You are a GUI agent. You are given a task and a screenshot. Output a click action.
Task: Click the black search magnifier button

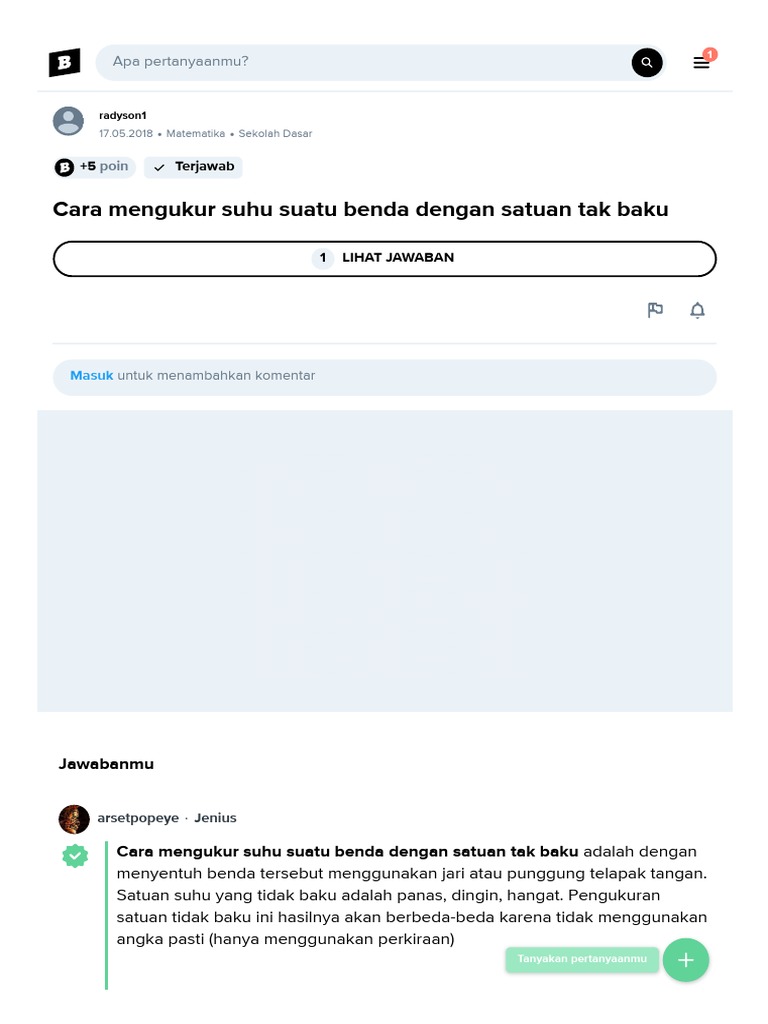(x=647, y=63)
